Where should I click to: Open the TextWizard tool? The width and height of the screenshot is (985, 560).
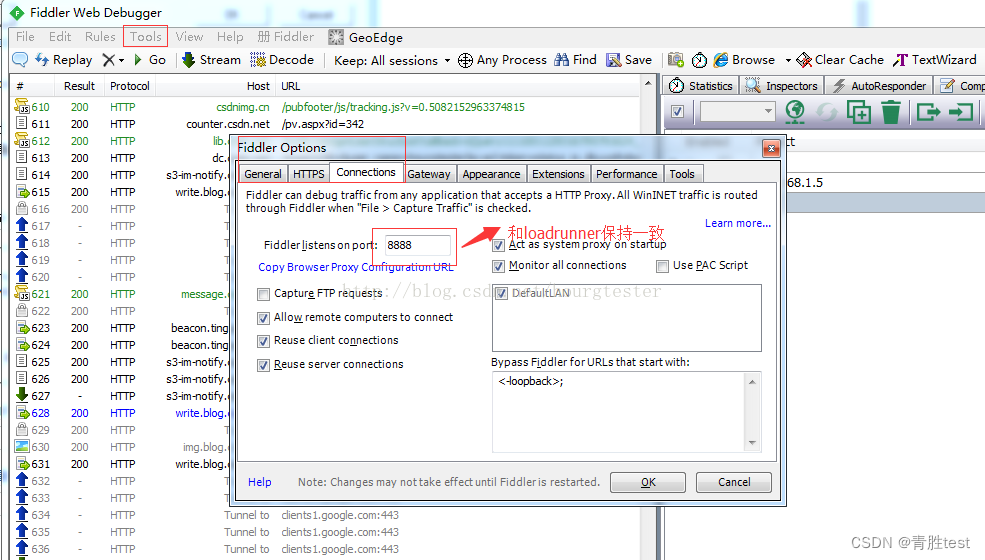pyautogui.click(x=935, y=60)
